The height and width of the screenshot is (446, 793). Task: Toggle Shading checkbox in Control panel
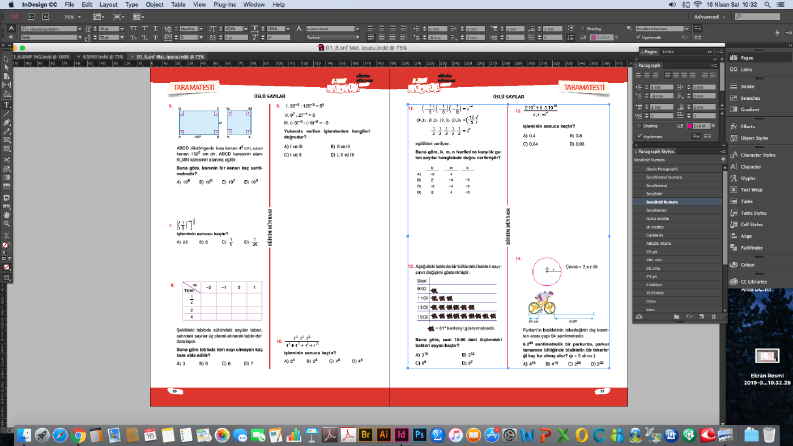pyautogui.click(x=582, y=29)
